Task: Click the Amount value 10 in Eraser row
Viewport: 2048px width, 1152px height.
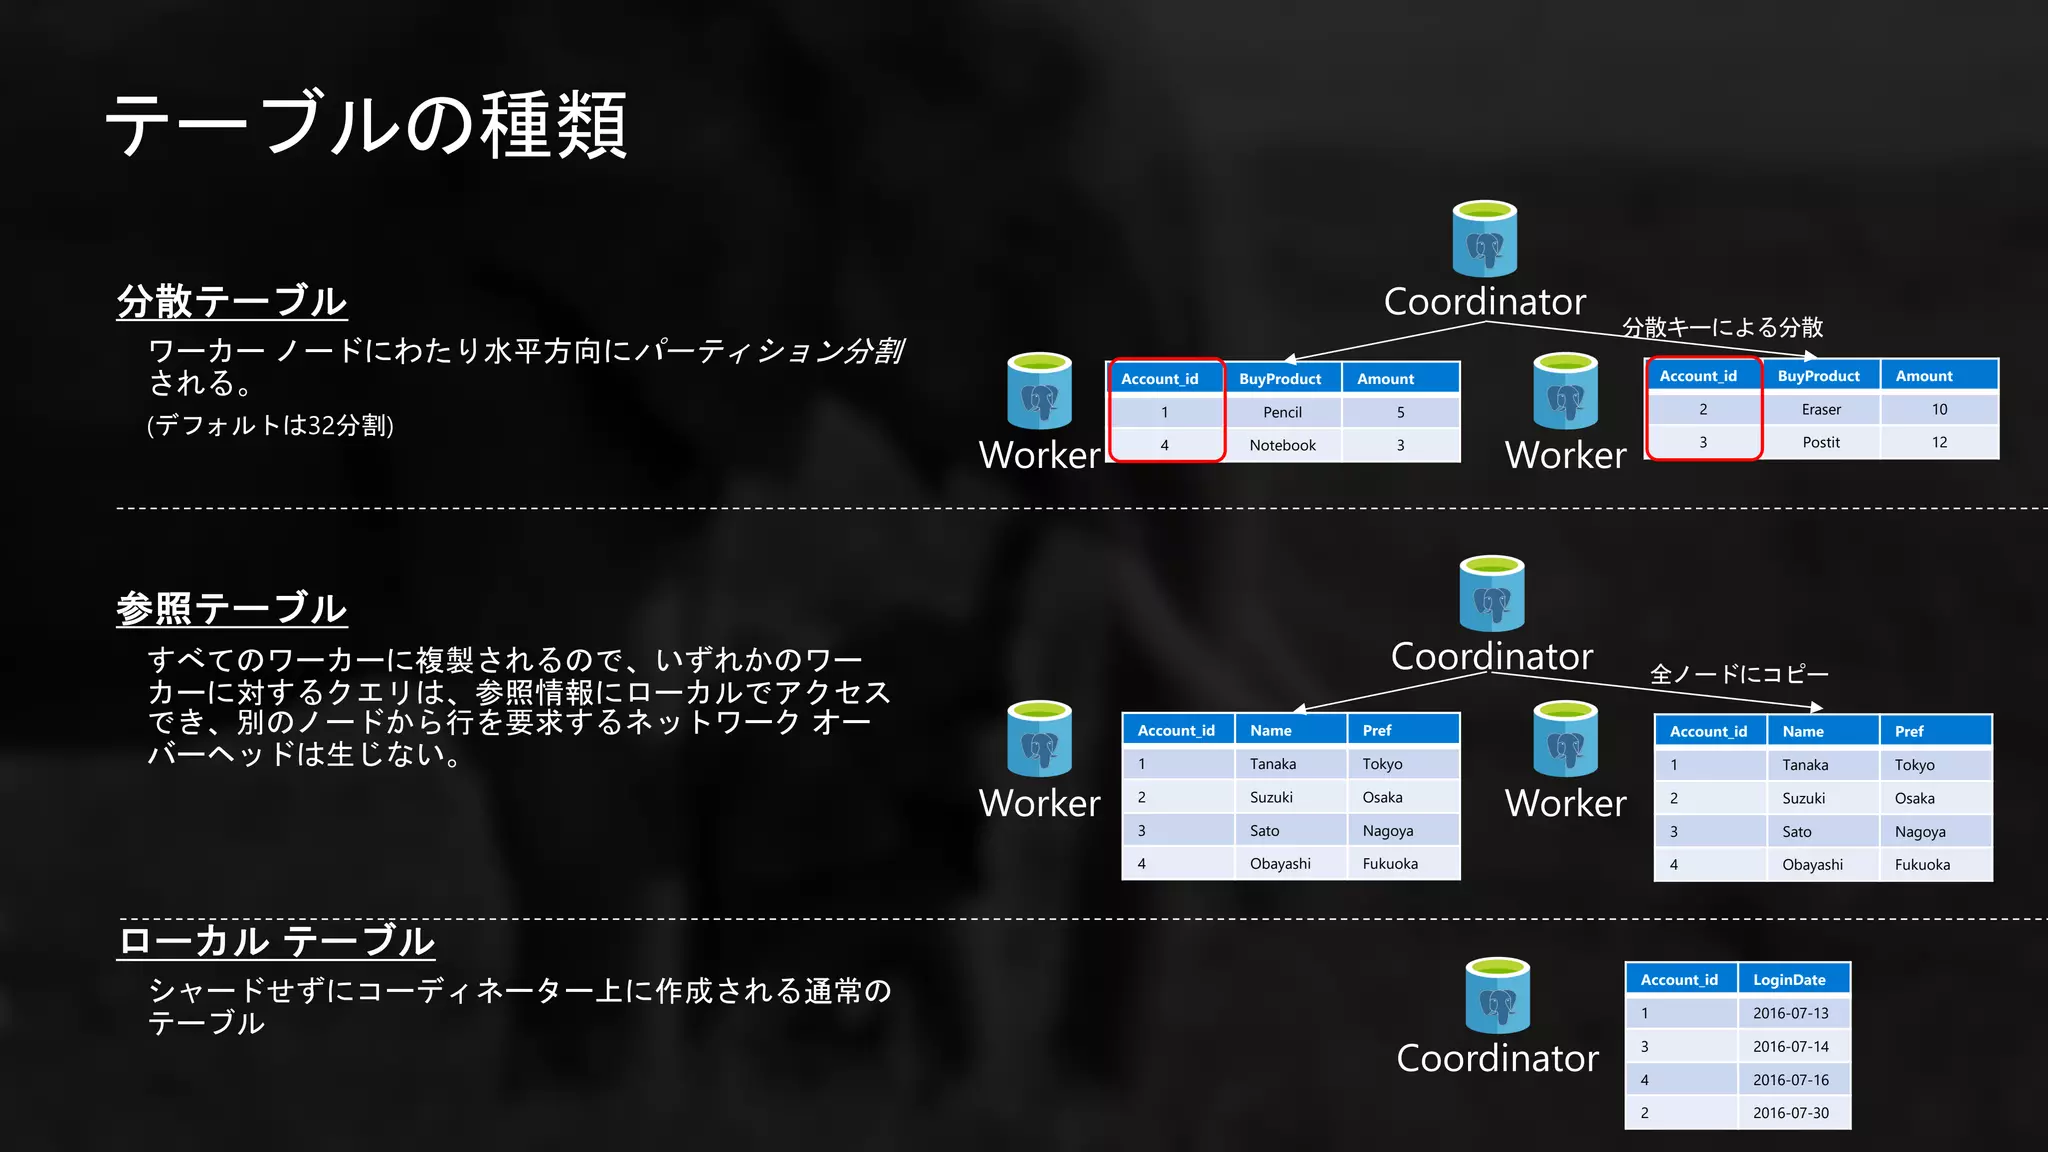Action: [x=1939, y=409]
